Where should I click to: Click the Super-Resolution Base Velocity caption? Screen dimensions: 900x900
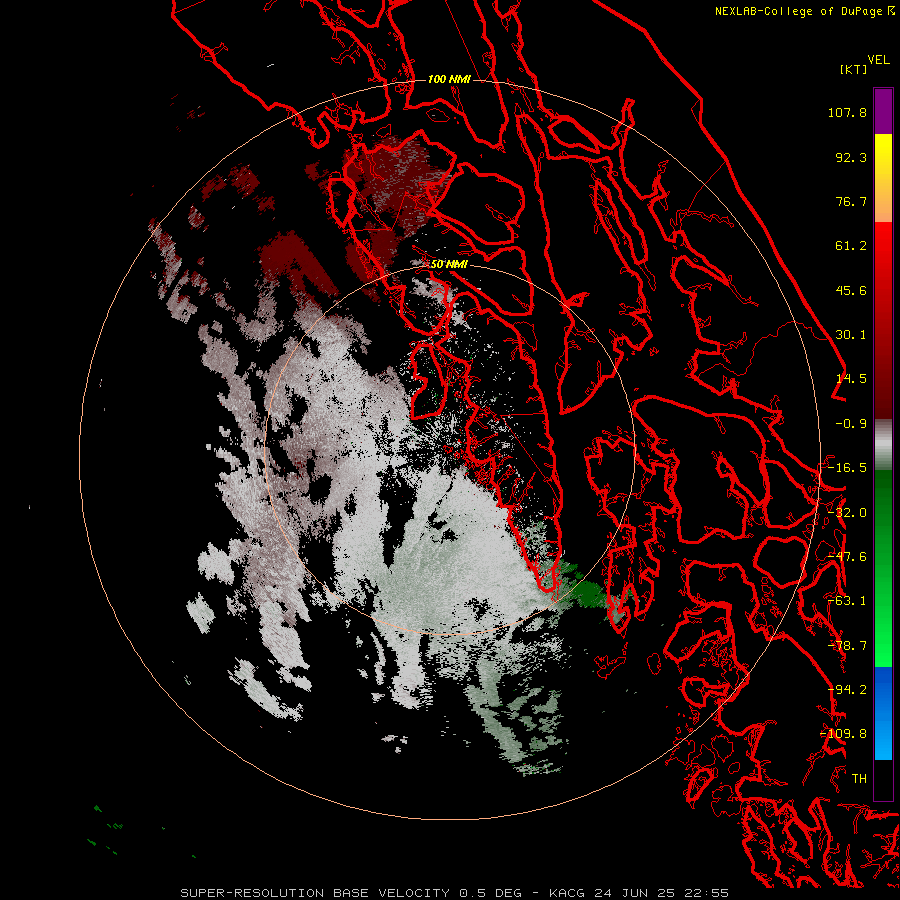[454, 893]
